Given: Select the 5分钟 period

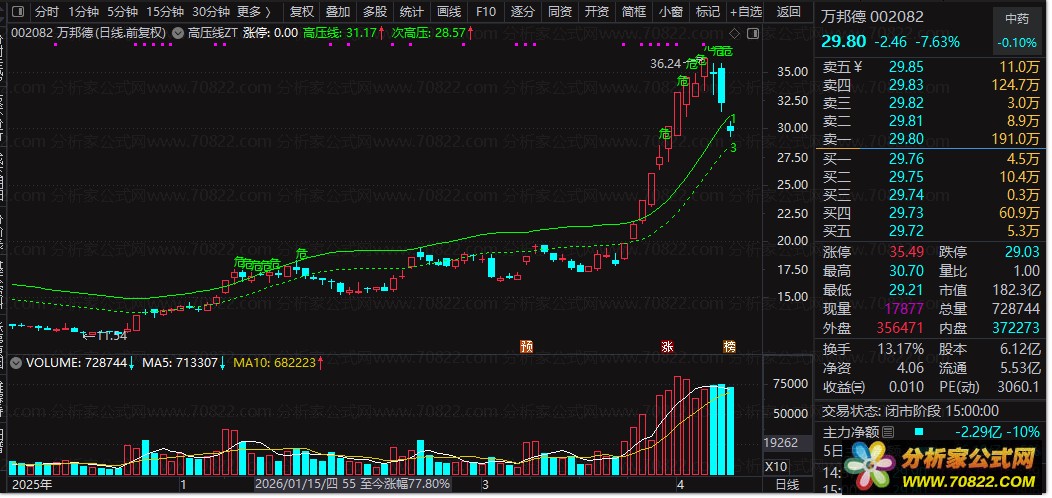Looking at the screenshot, I should pos(123,12).
